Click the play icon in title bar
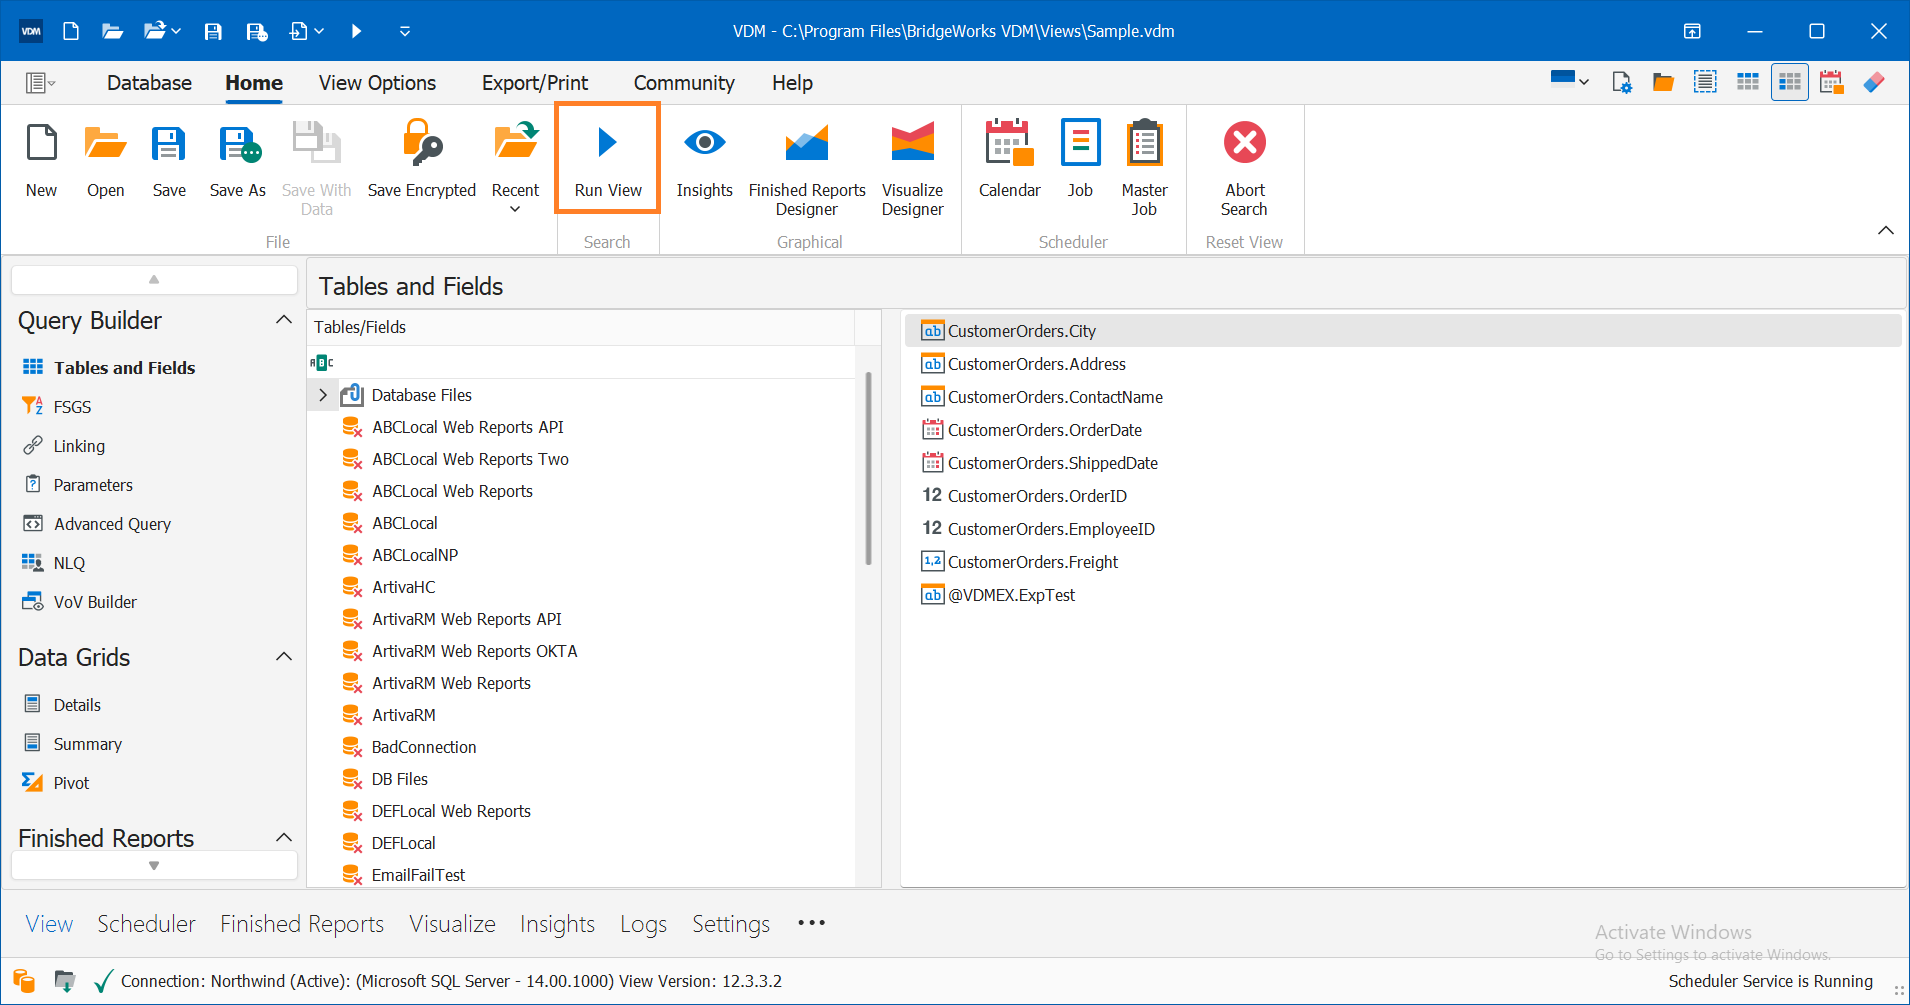This screenshot has width=1910, height=1005. coord(356,31)
